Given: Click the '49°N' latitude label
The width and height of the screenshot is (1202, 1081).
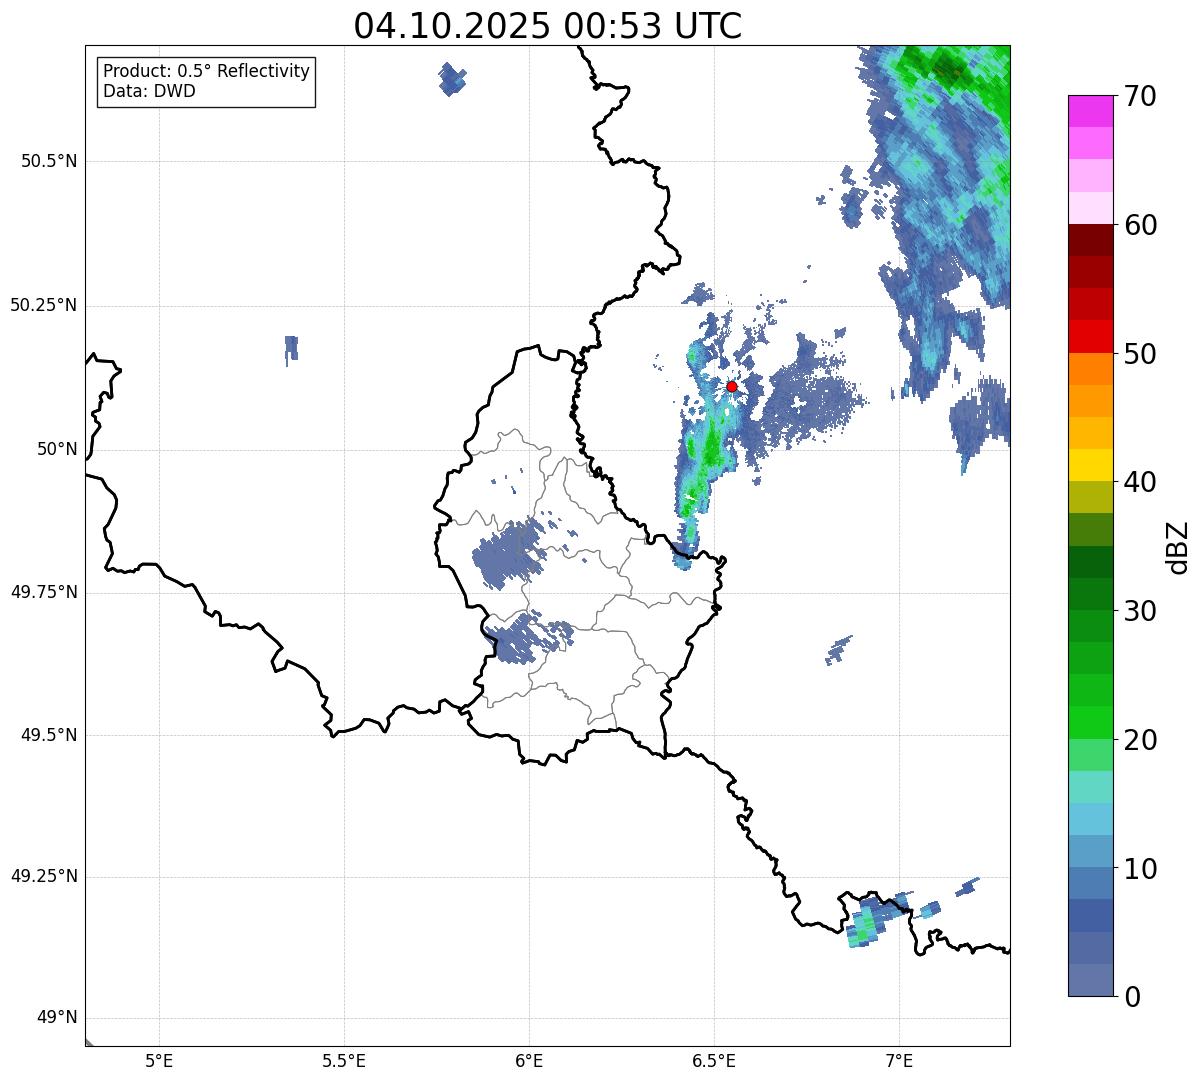Looking at the screenshot, I should (57, 1018).
